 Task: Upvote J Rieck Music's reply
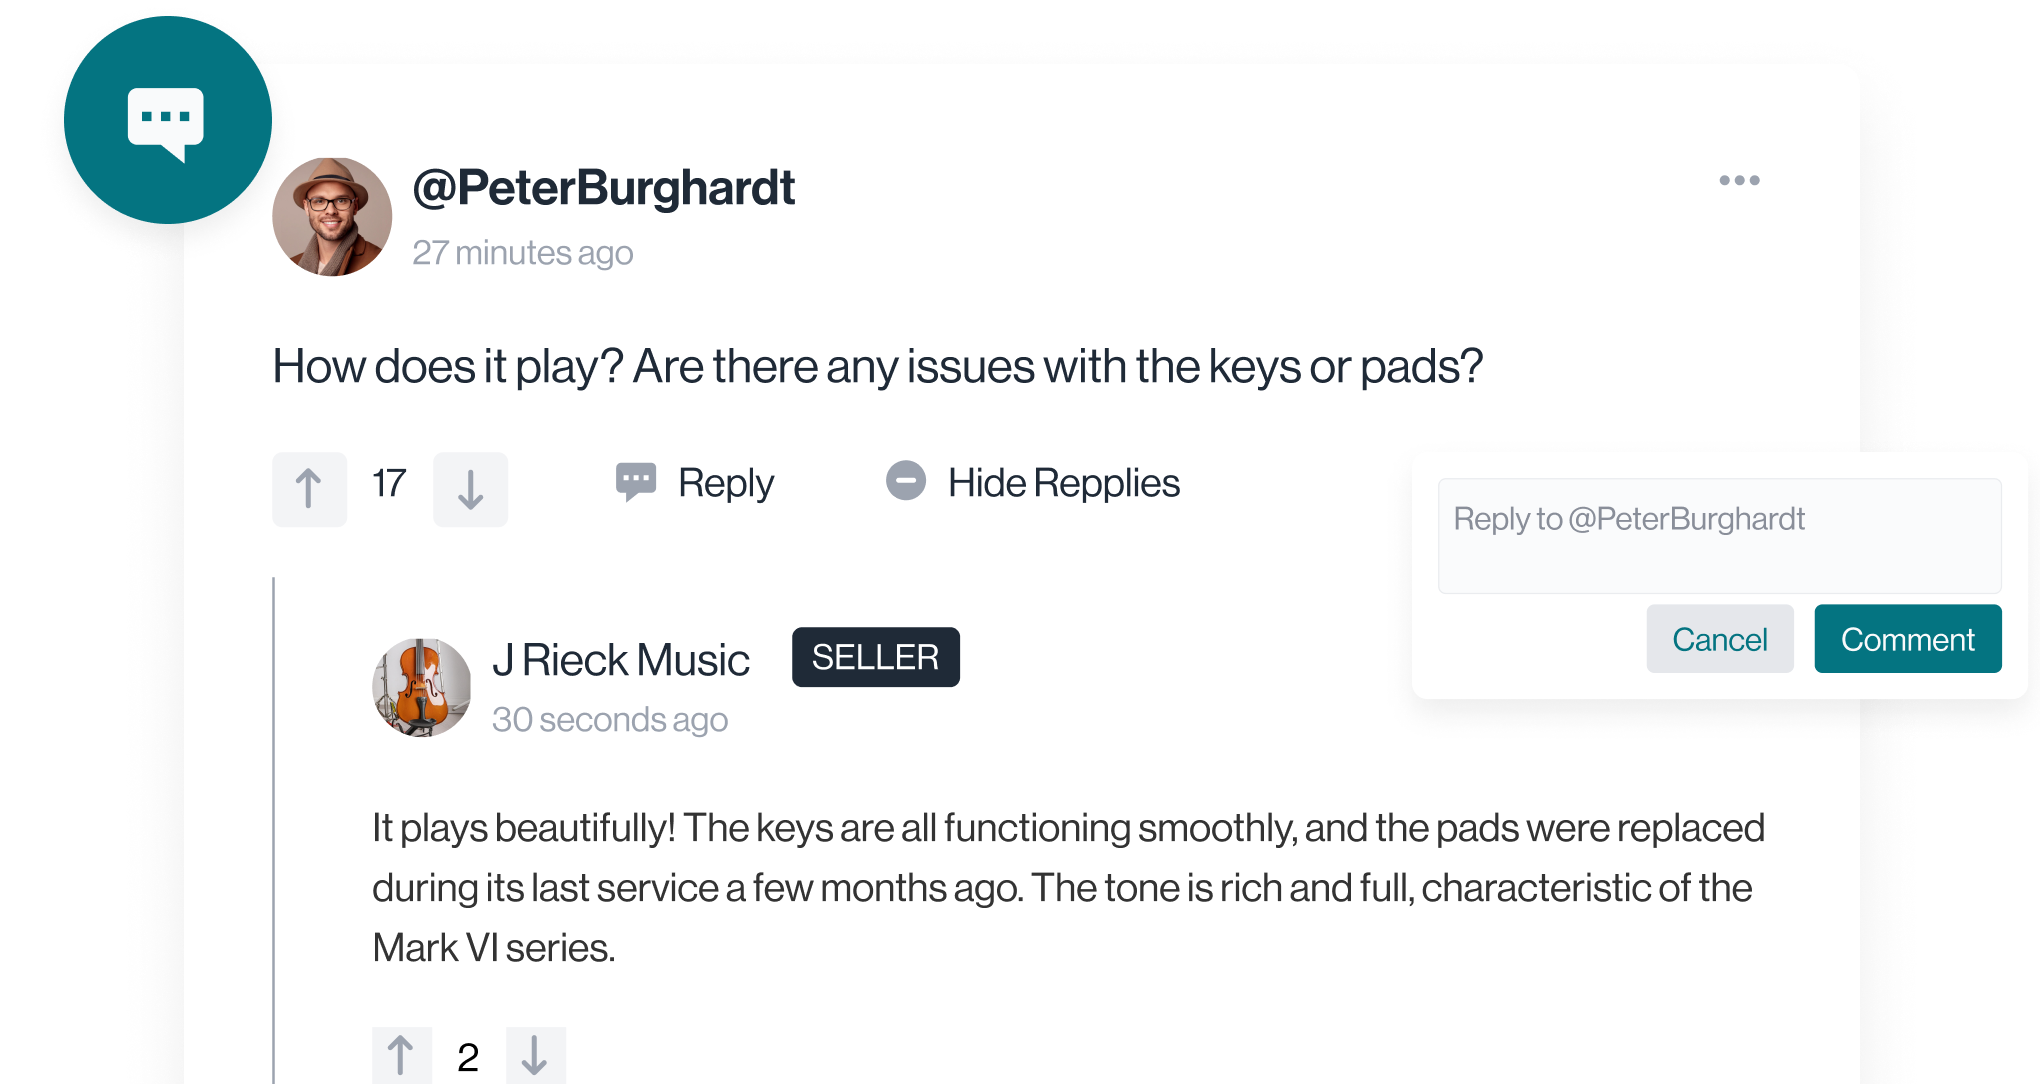point(401,1055)
